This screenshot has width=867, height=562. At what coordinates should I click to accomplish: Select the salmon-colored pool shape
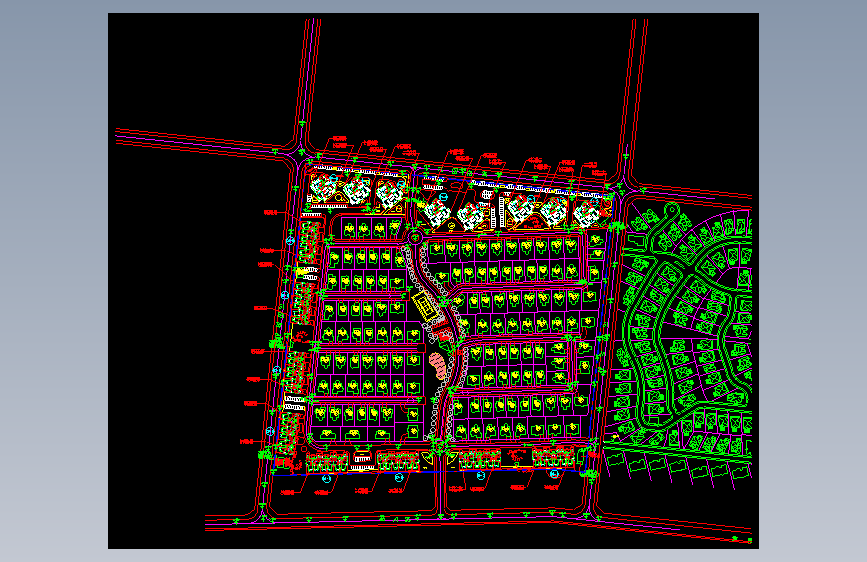click(x=438, y=366)
